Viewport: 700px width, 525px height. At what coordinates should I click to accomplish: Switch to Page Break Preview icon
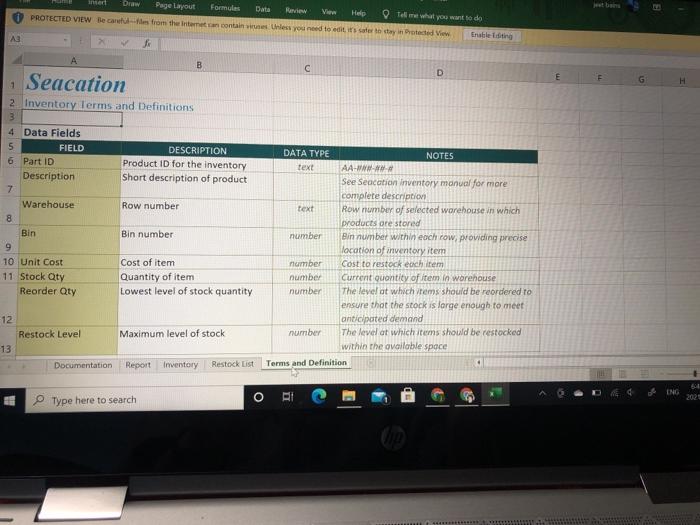[644, 373]
